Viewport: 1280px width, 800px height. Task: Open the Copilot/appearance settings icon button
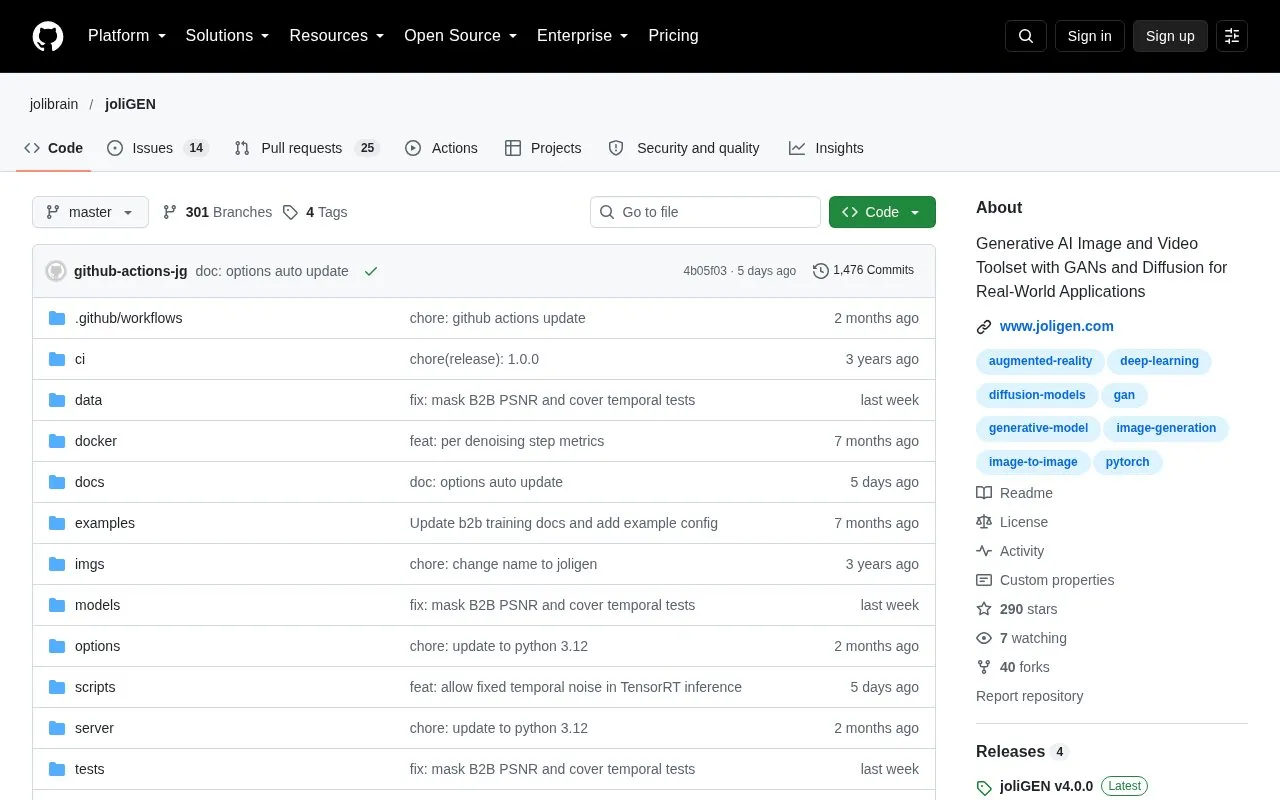click(1232, 36)
